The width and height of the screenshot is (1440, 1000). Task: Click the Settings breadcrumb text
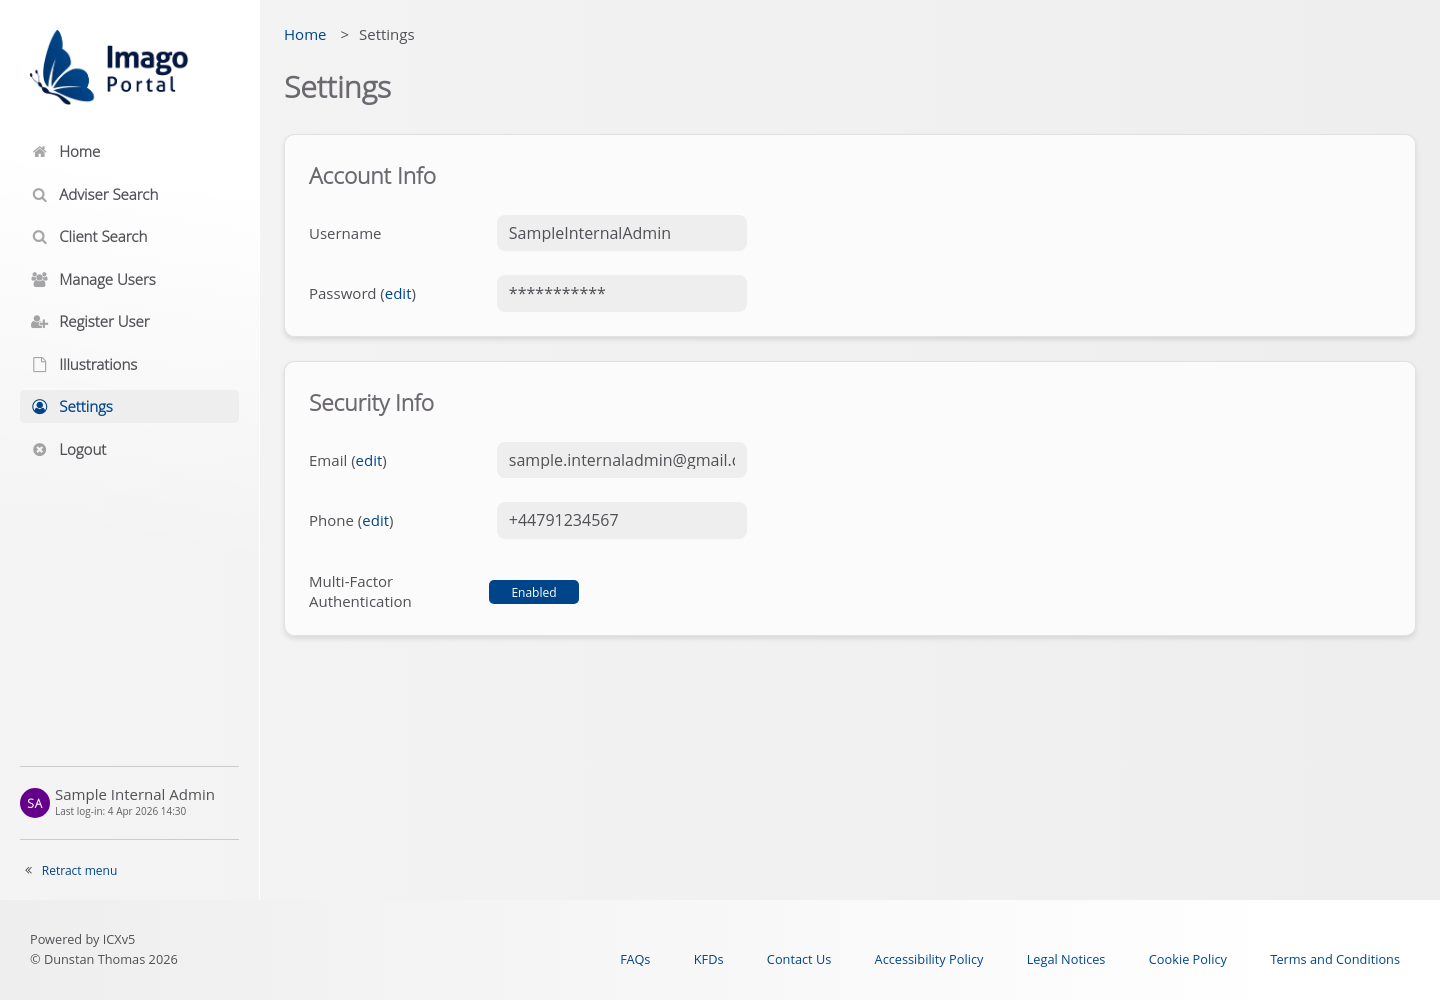pyautogui.click(x=387, y=35)
